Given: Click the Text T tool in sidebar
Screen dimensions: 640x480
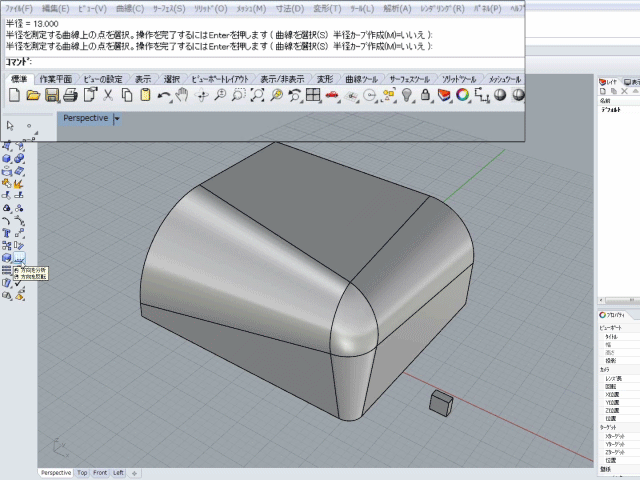Looking at the screenshot, I should (7, 233).
